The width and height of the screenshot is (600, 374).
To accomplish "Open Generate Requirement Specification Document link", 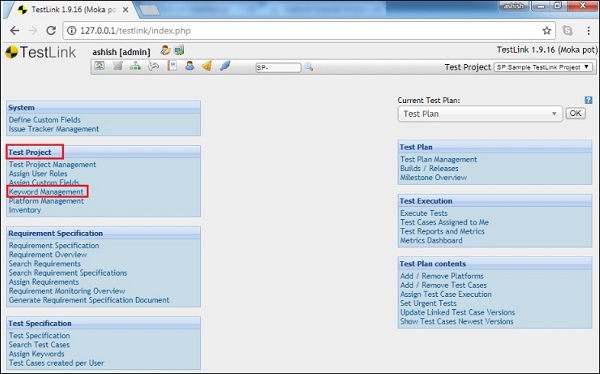I will (x=89, y=300).
